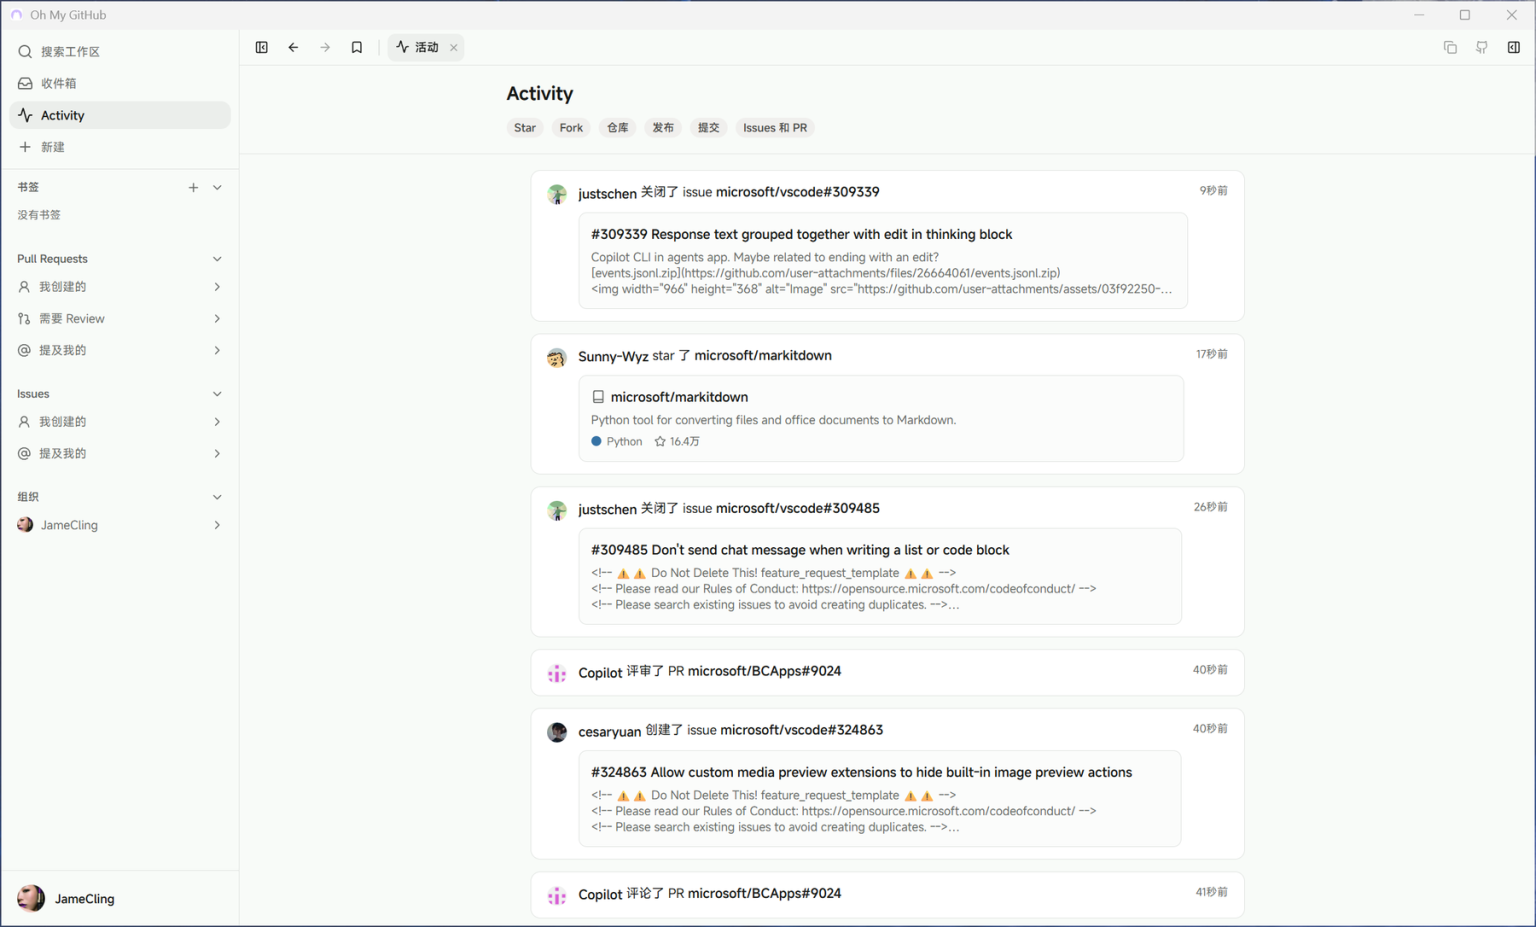Select Activity in the sidebar

[120, 115]
